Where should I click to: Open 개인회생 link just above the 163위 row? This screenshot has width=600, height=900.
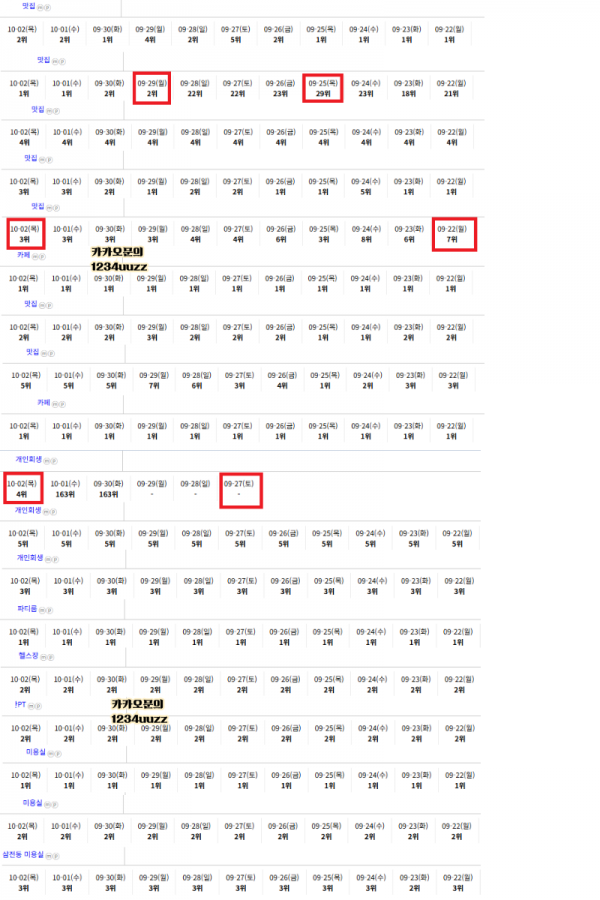coord(26,460)
